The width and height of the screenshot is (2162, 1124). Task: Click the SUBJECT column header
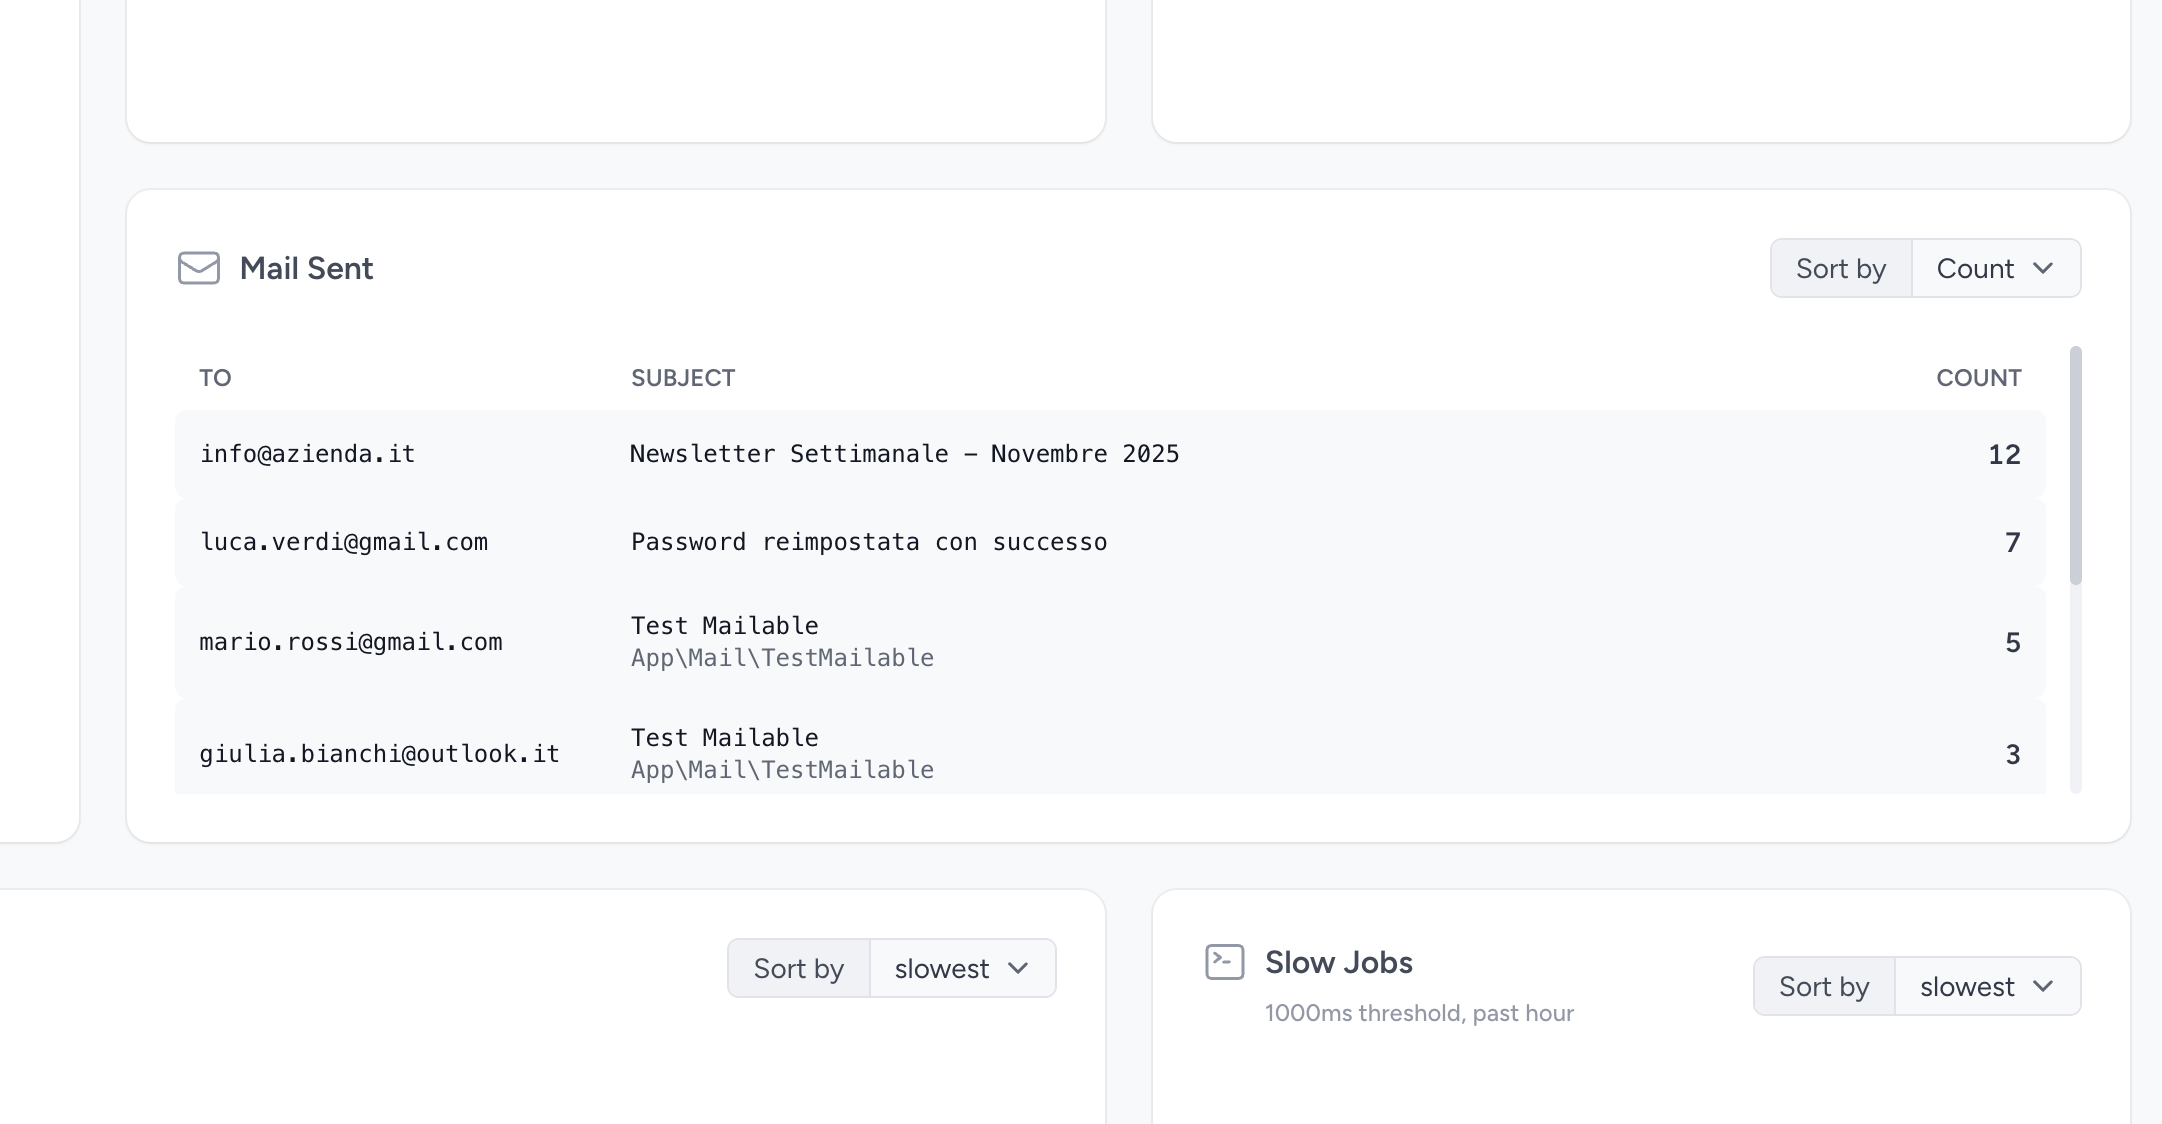click(683, 377)
